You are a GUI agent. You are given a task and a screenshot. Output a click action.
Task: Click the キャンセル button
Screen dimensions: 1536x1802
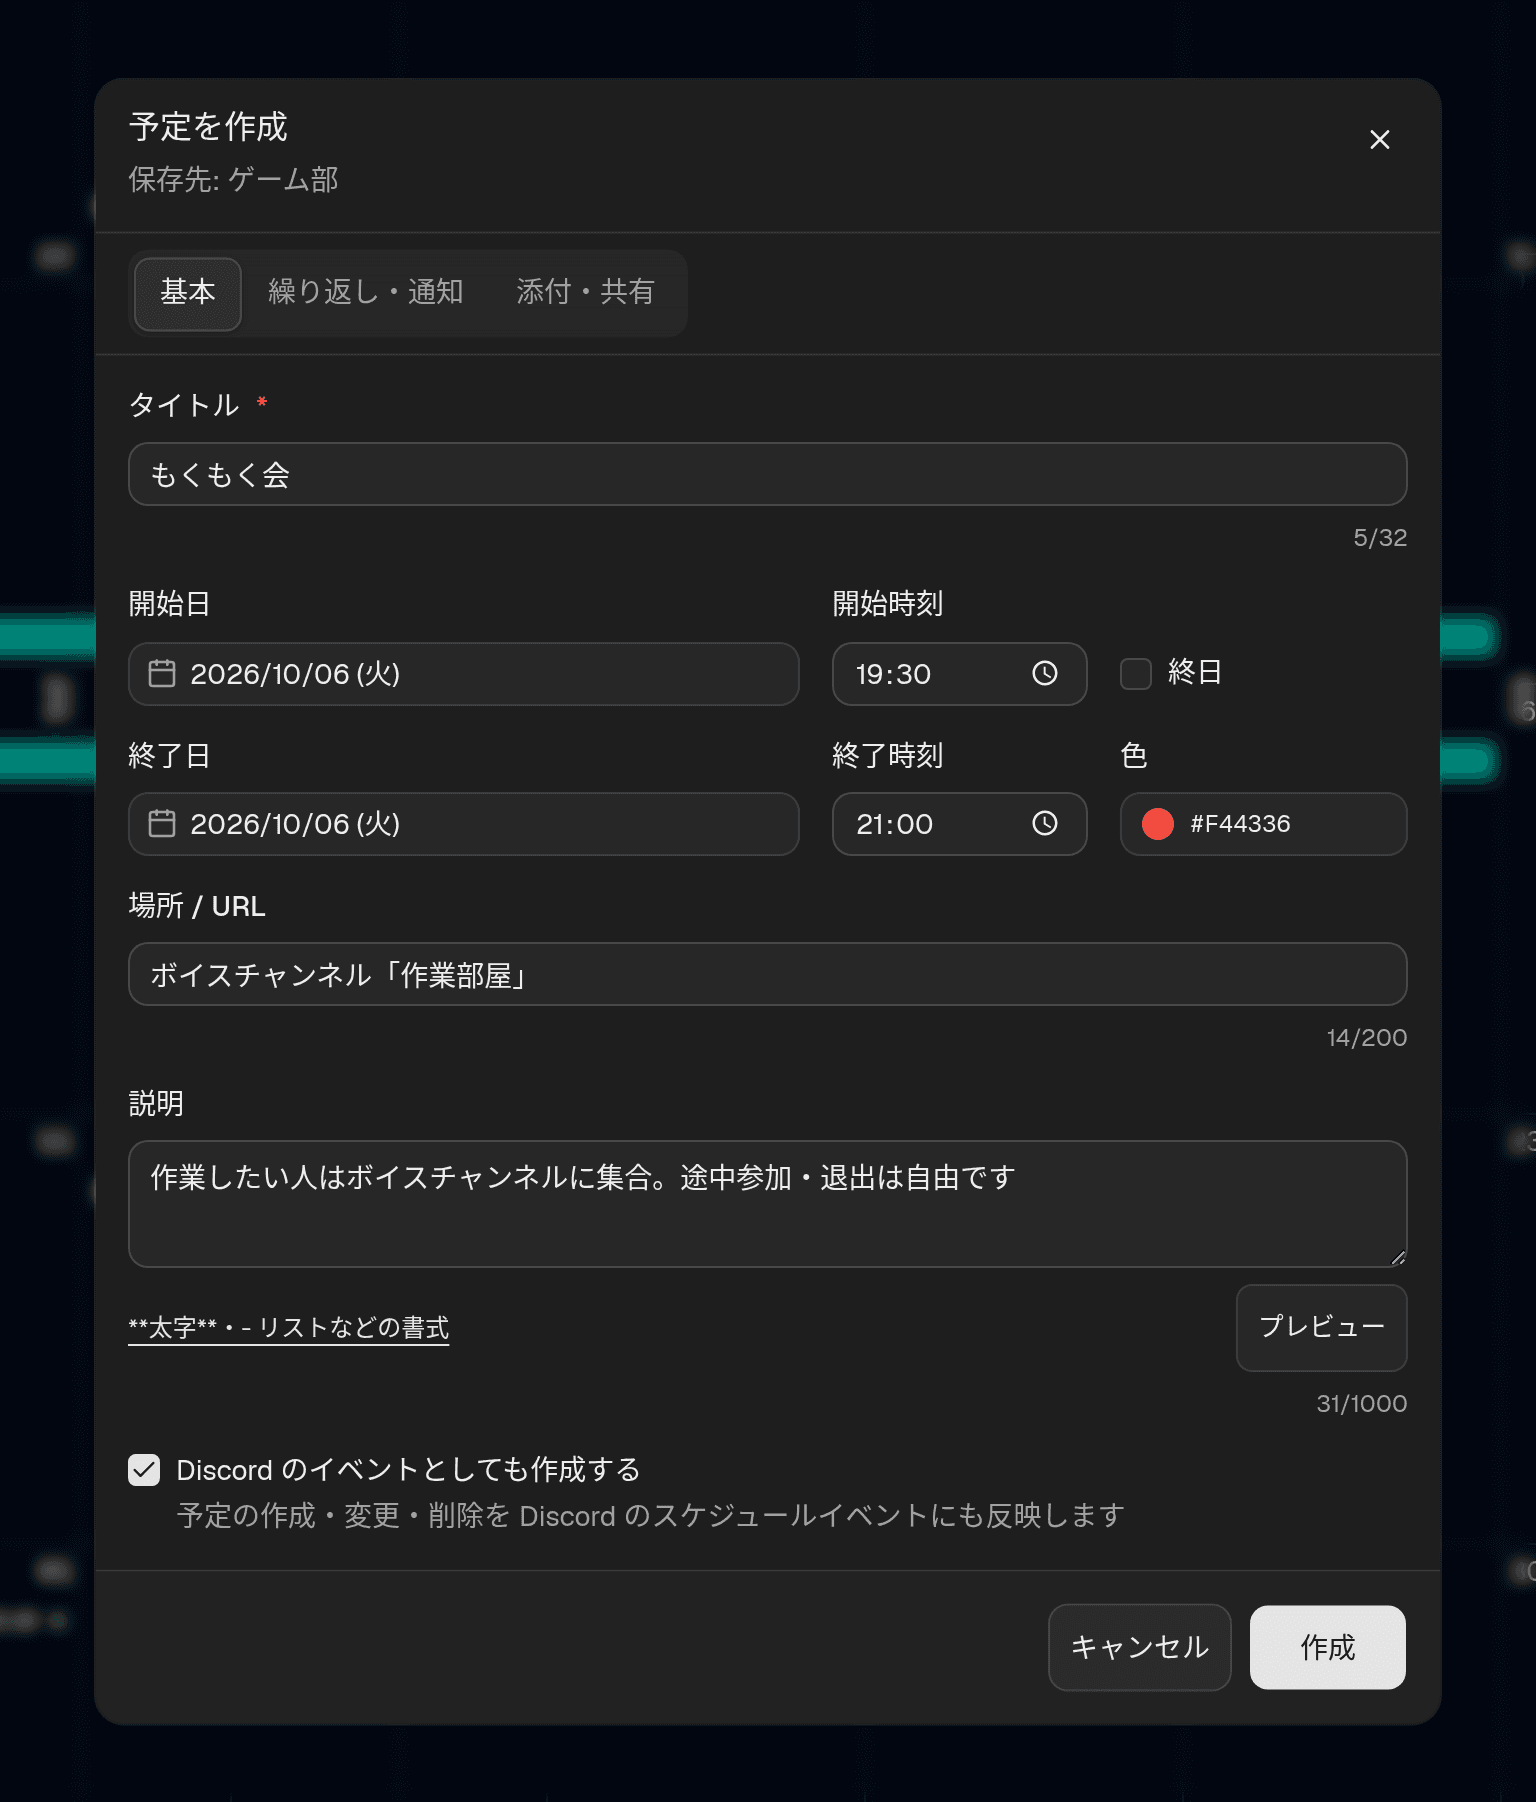tap(1140, 1647)
